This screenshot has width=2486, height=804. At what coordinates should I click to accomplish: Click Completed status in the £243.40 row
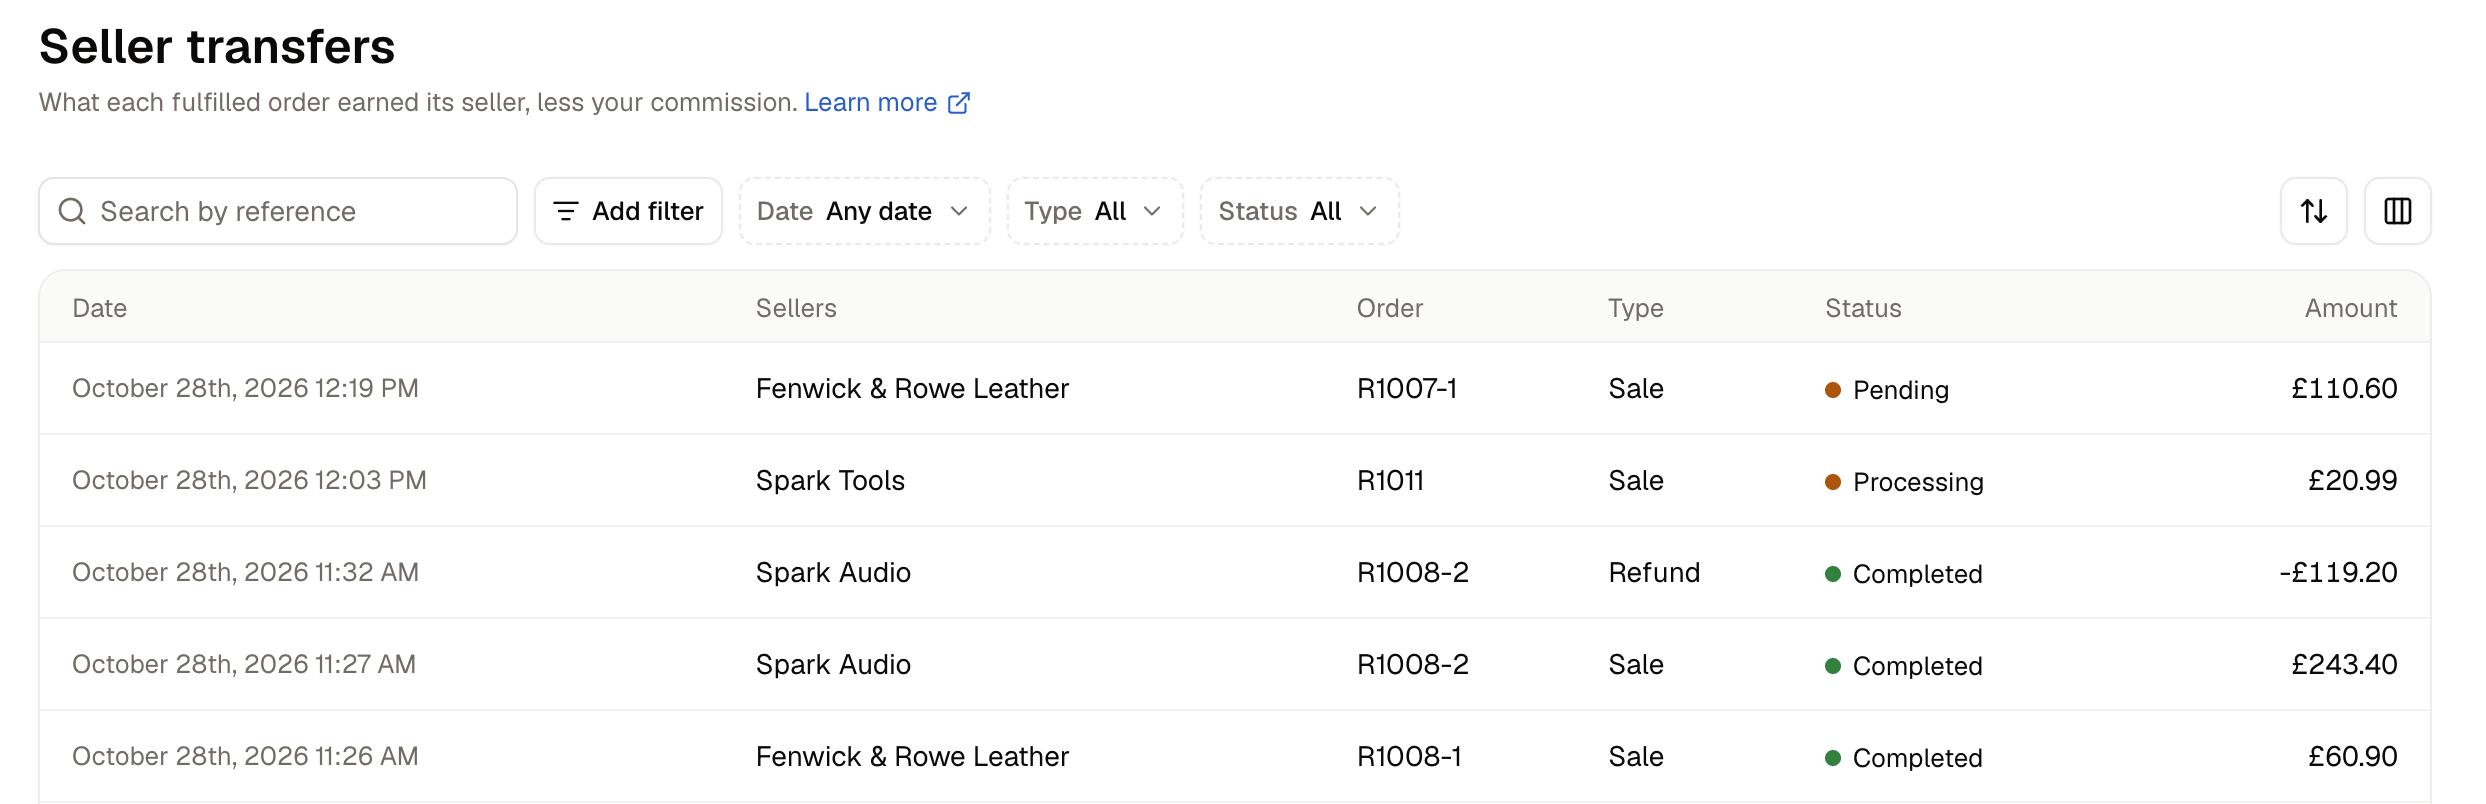click(1903, 665)
